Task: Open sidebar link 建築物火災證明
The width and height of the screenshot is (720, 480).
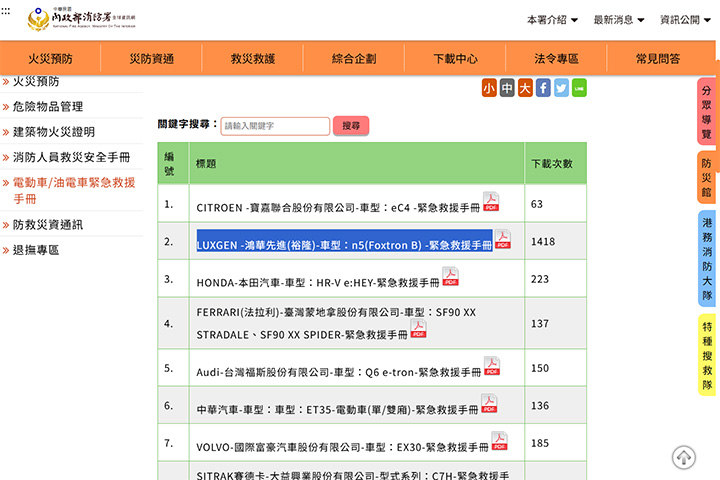Action: point(54,132)
